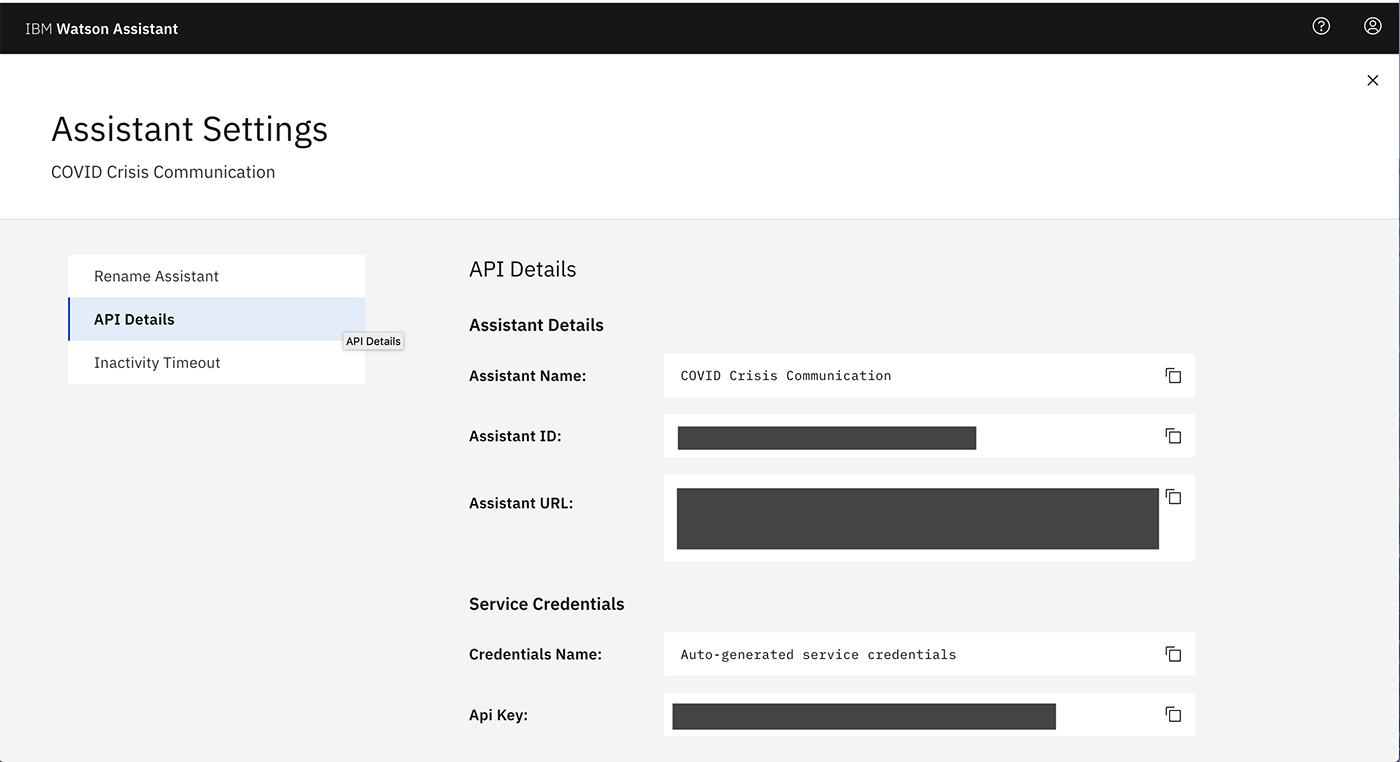Image resolution: width=1400 pixels, height=762 pixels.
Task: Select Rename Assistant in the sidebar
Action: pyautogui.click(x=216, y=276)
